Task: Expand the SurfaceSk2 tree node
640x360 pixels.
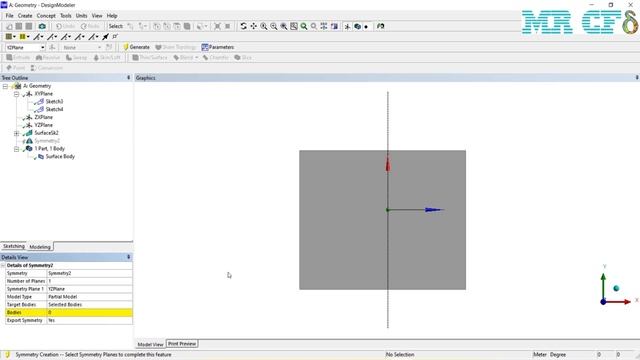Action: click(17, 133)
